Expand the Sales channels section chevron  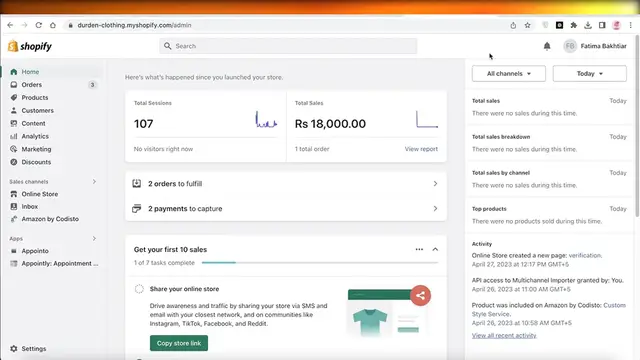(94, 182)
